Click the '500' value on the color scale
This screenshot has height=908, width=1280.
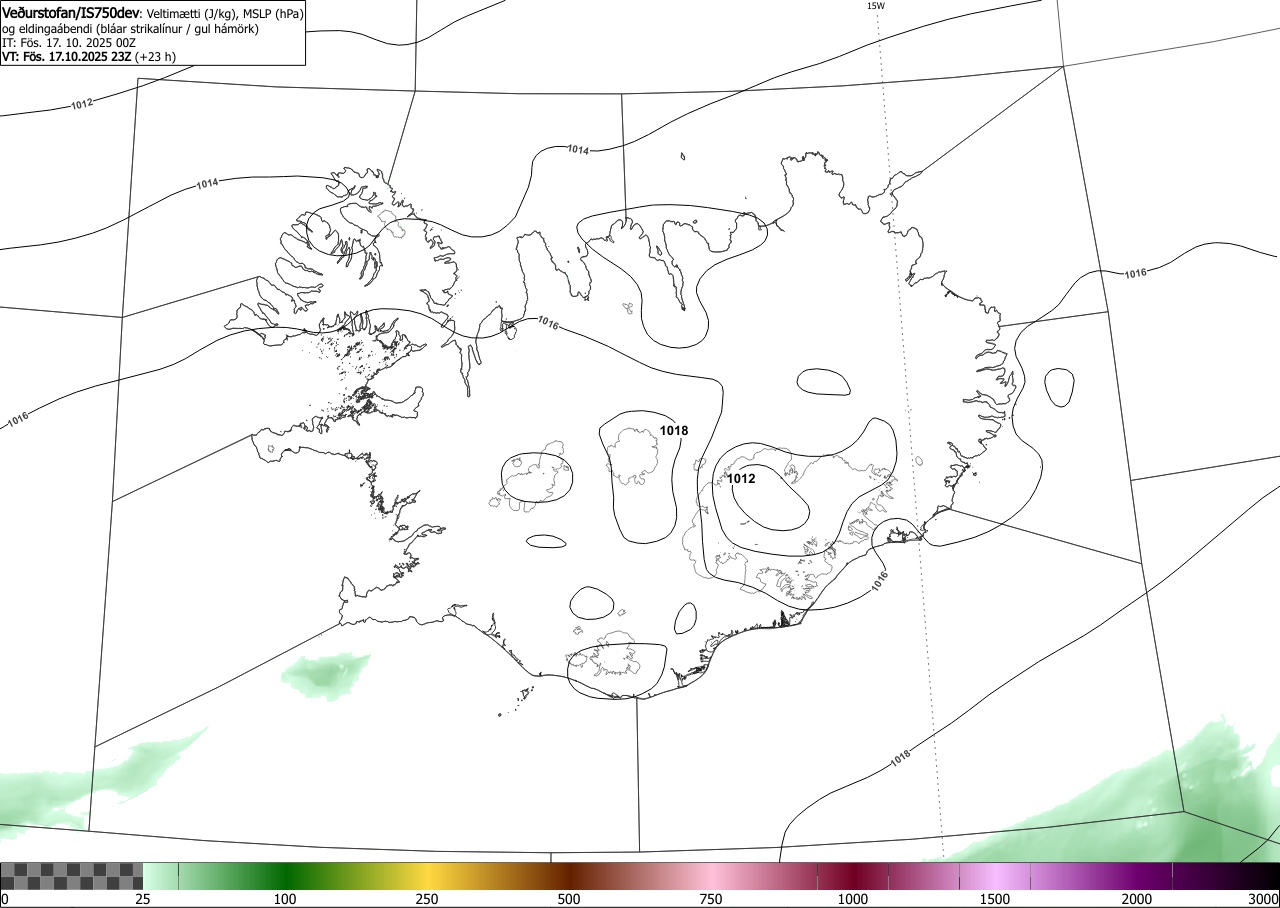coord(569,899)
